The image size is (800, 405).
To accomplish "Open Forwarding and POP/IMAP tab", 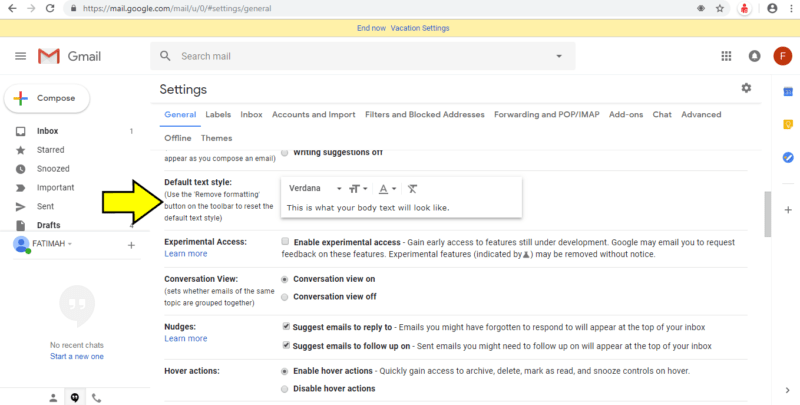I will [546, 114].
